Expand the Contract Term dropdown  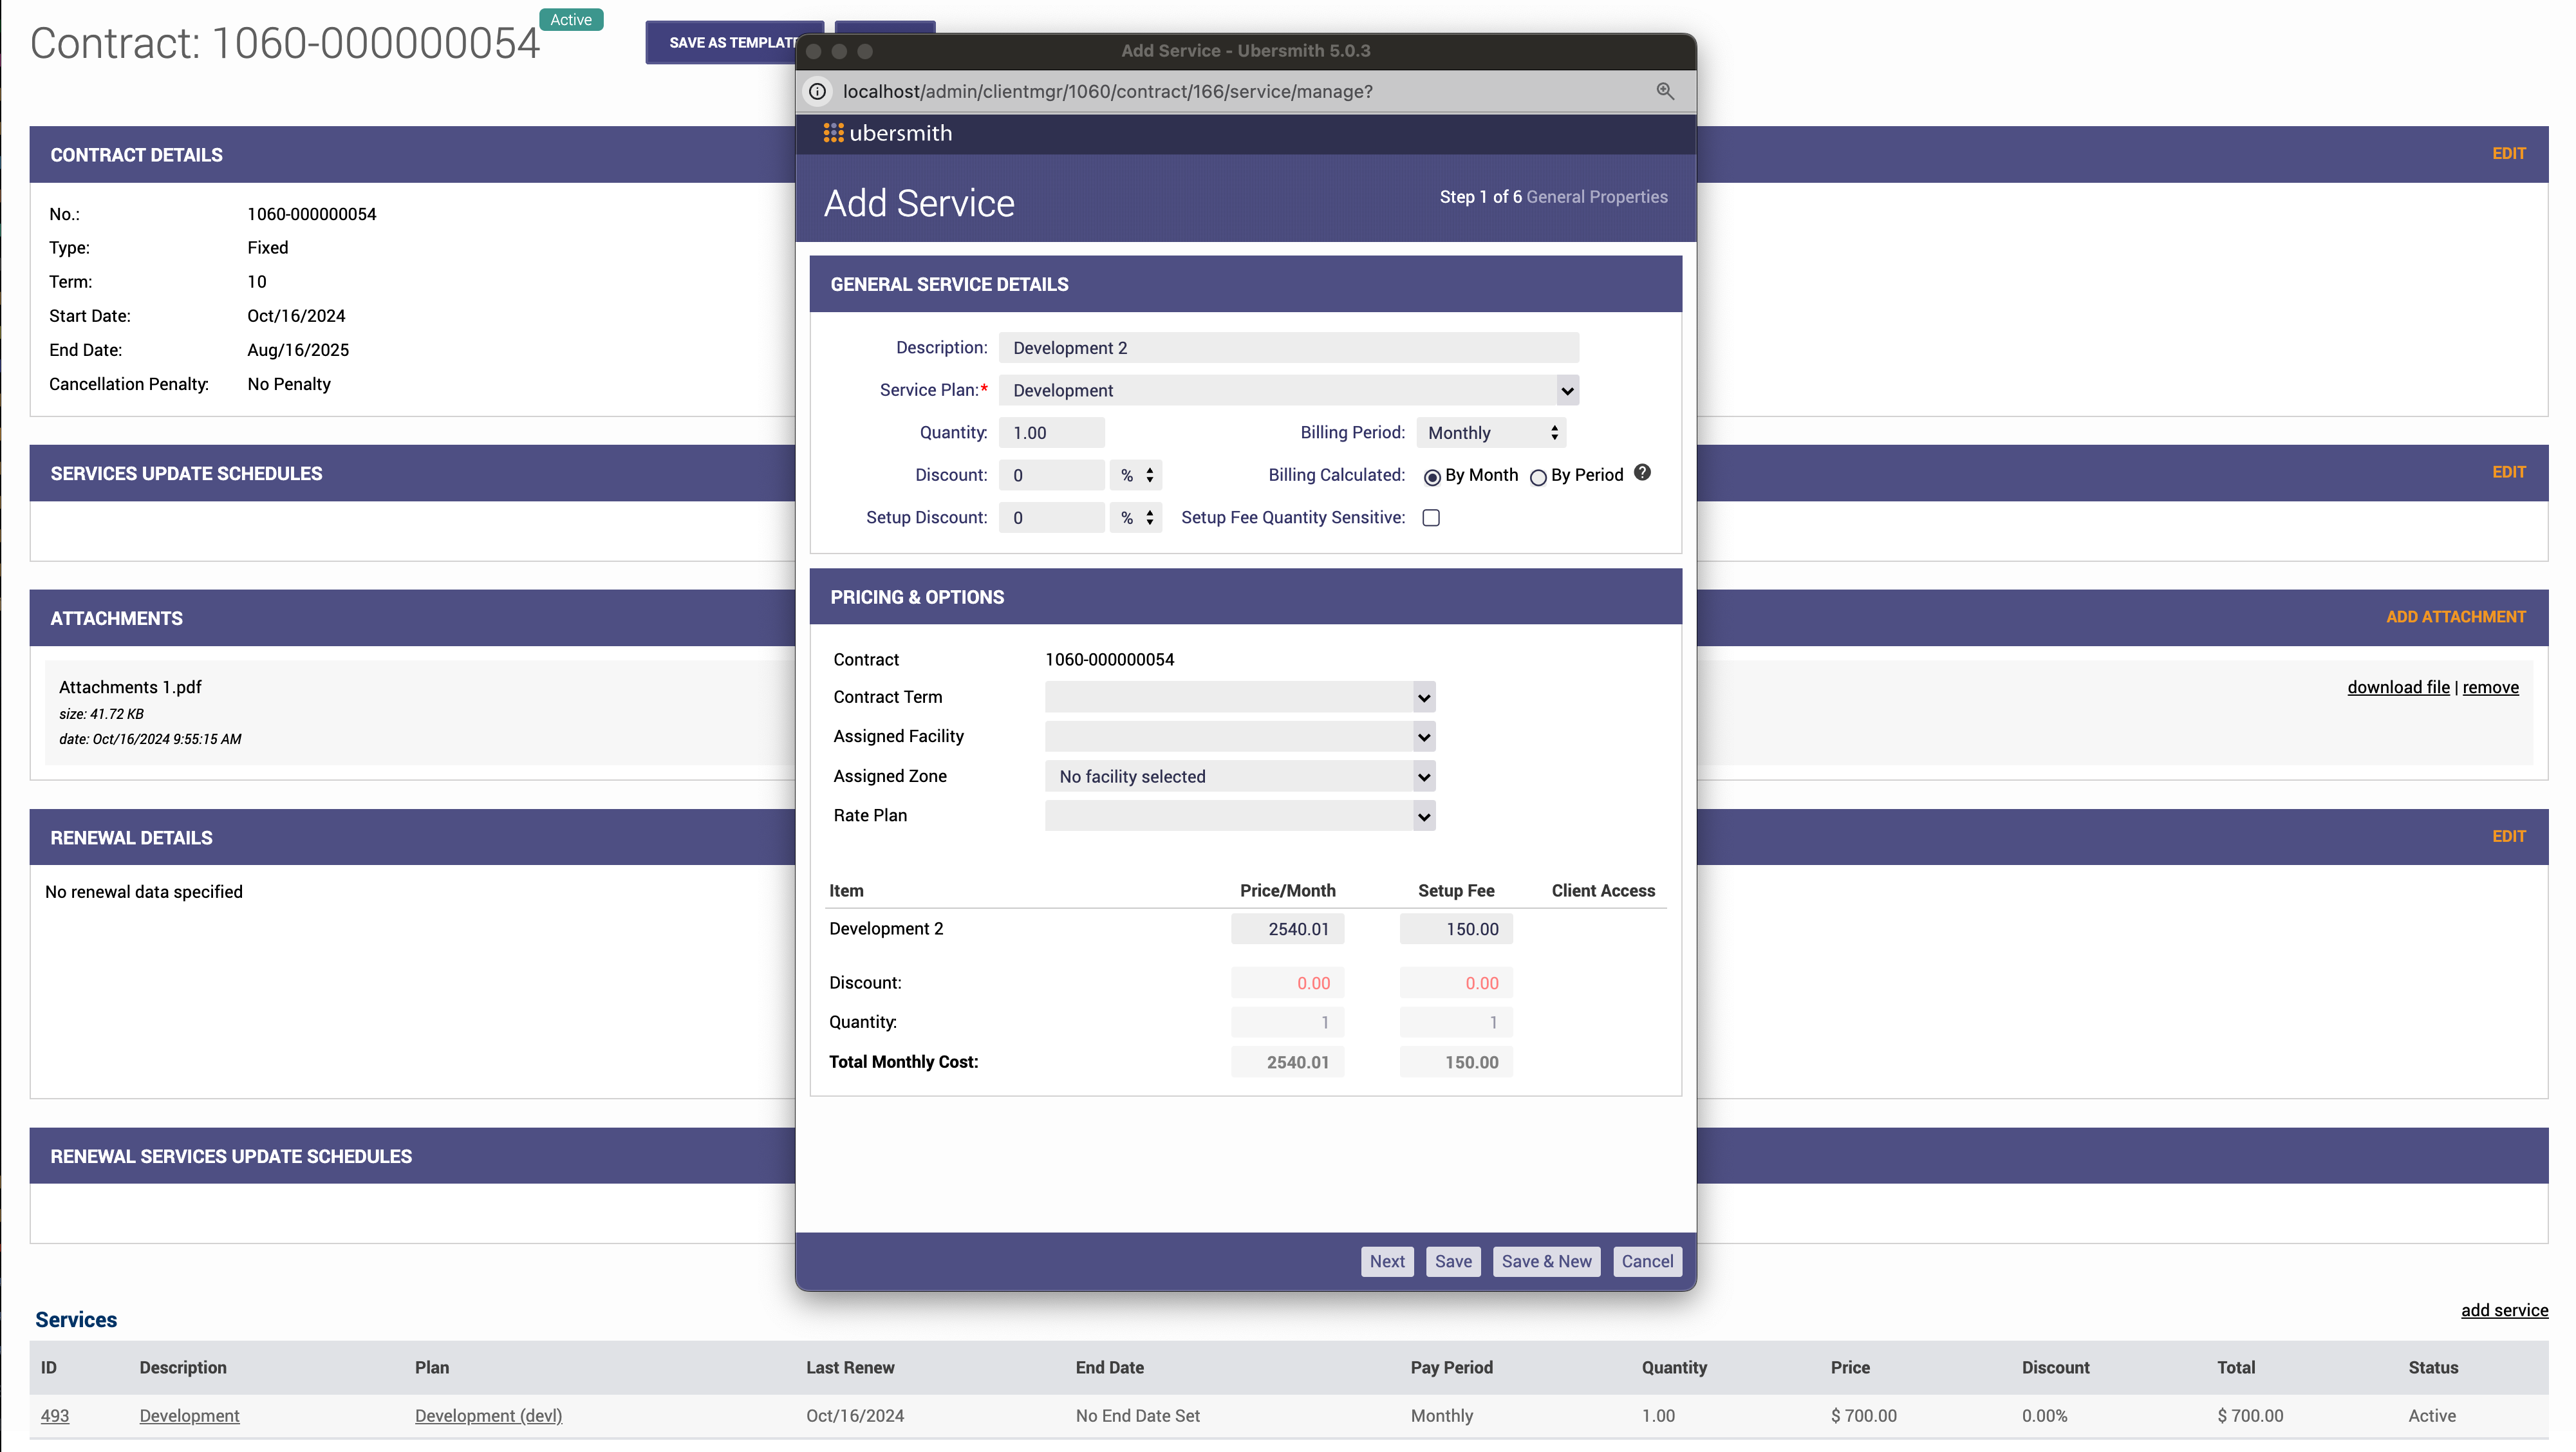1239,697
